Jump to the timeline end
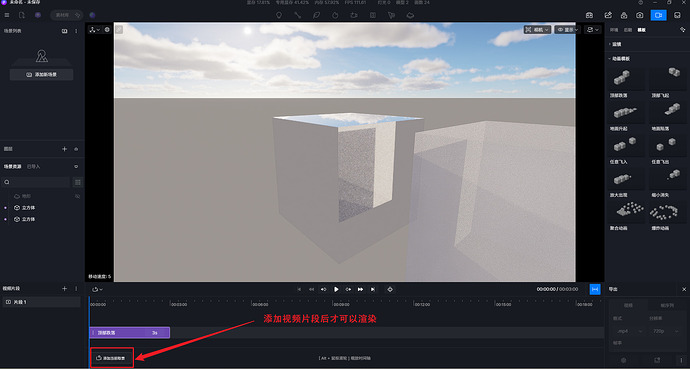Screen dimensions: 690x369 [373, 289]
